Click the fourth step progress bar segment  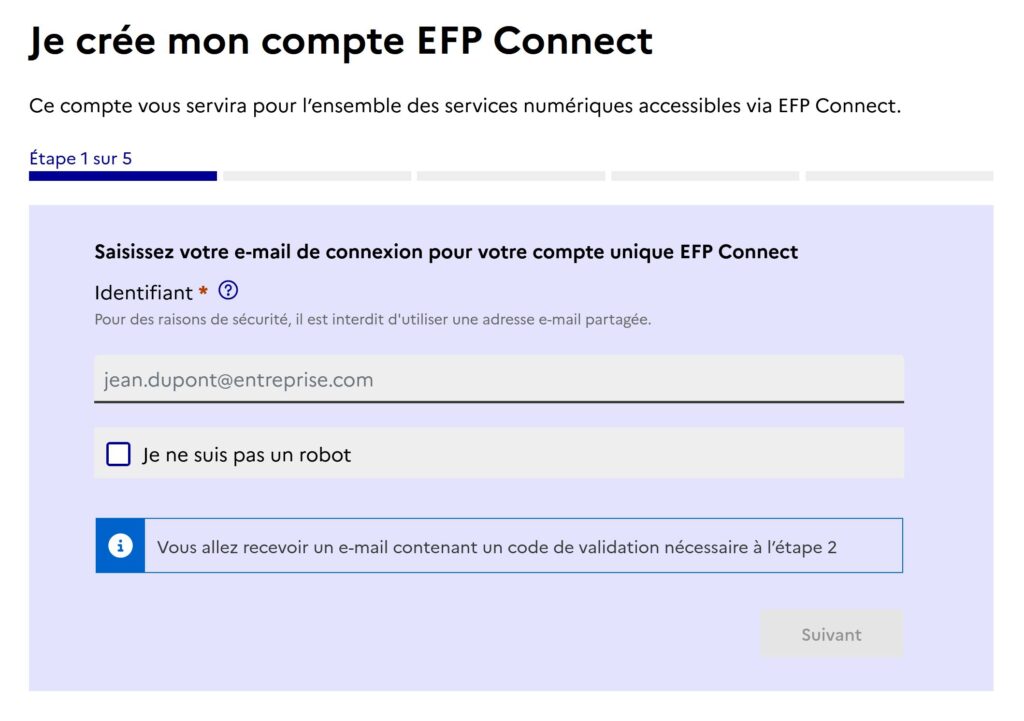[705, 176]
